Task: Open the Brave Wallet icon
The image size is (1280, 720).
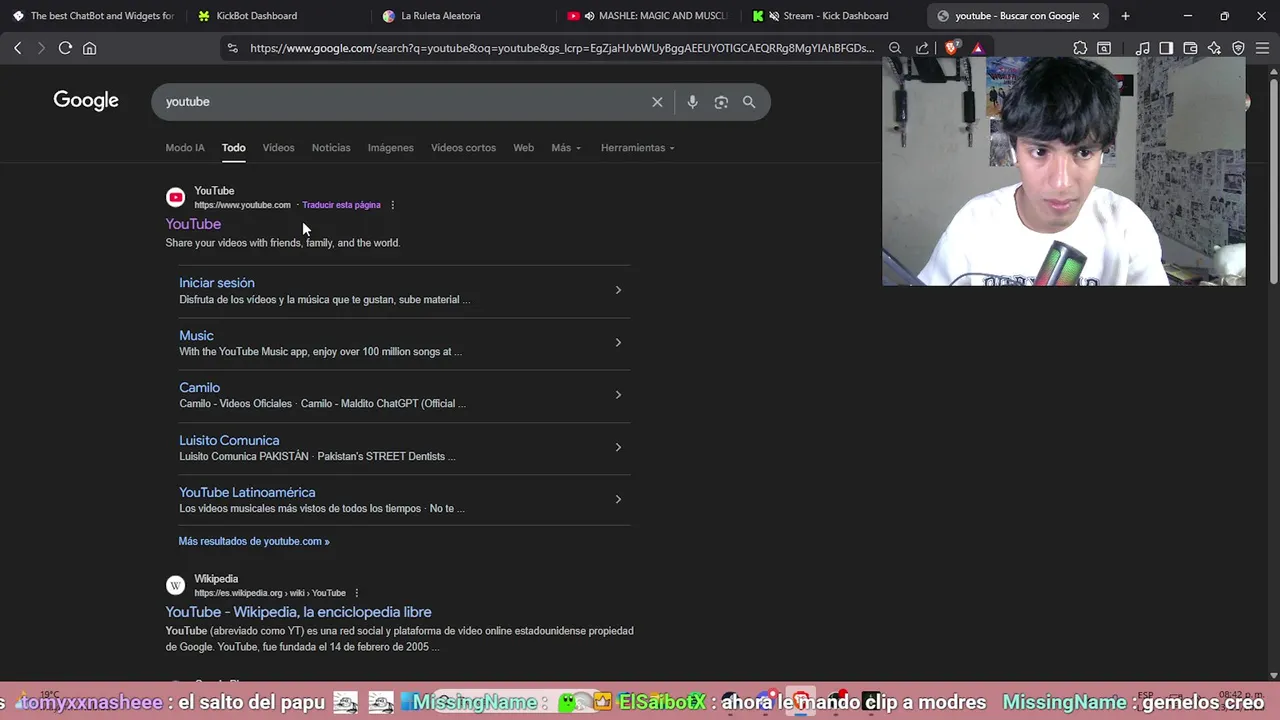Action: point(1190,48)
